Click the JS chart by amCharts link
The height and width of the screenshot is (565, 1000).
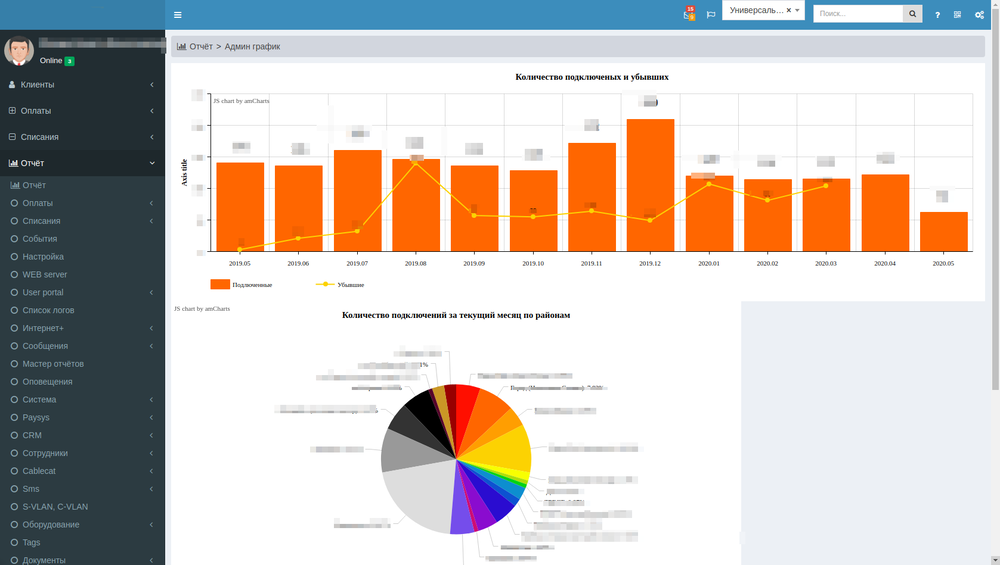click(241, 101)
